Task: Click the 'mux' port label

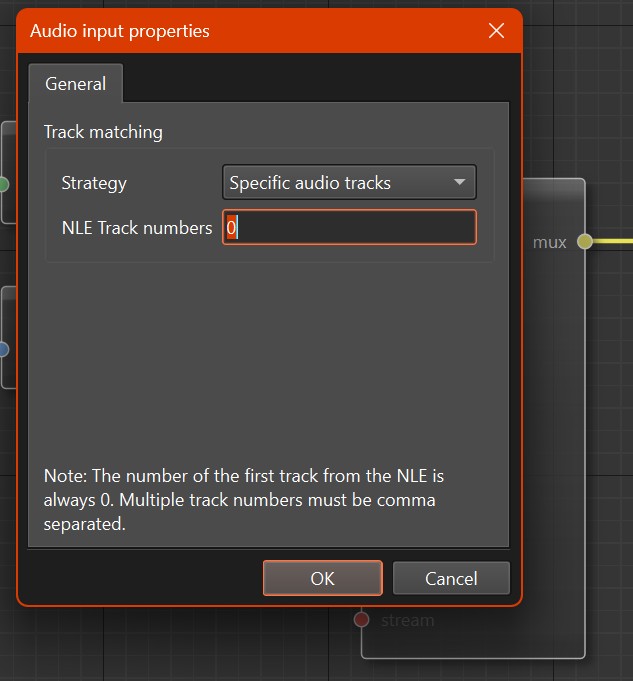Action: pos(550,242)
